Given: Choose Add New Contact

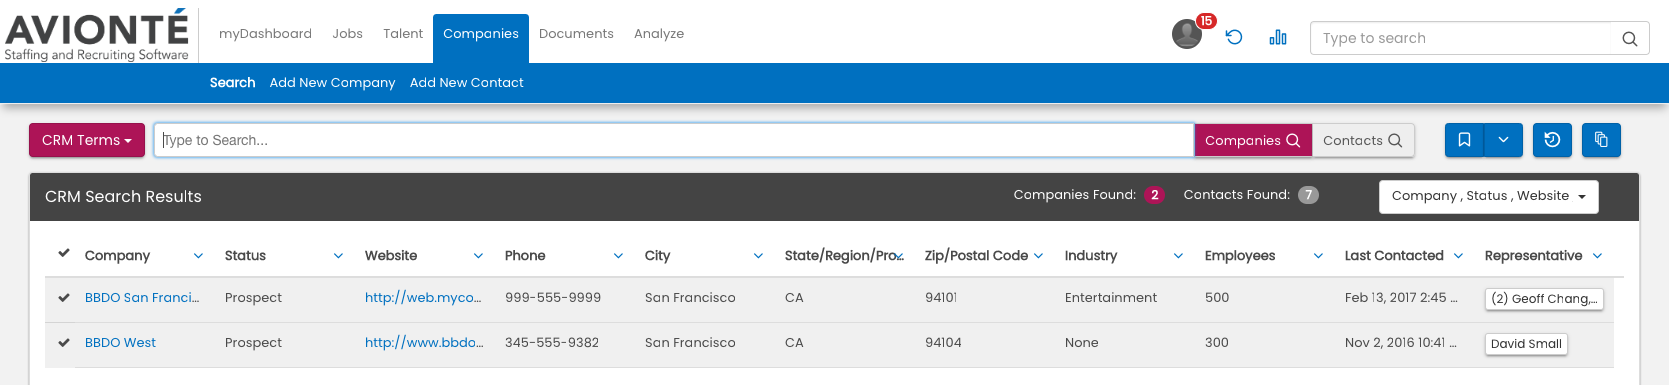Looking at the screenshot, I should (x=466, y=83).
